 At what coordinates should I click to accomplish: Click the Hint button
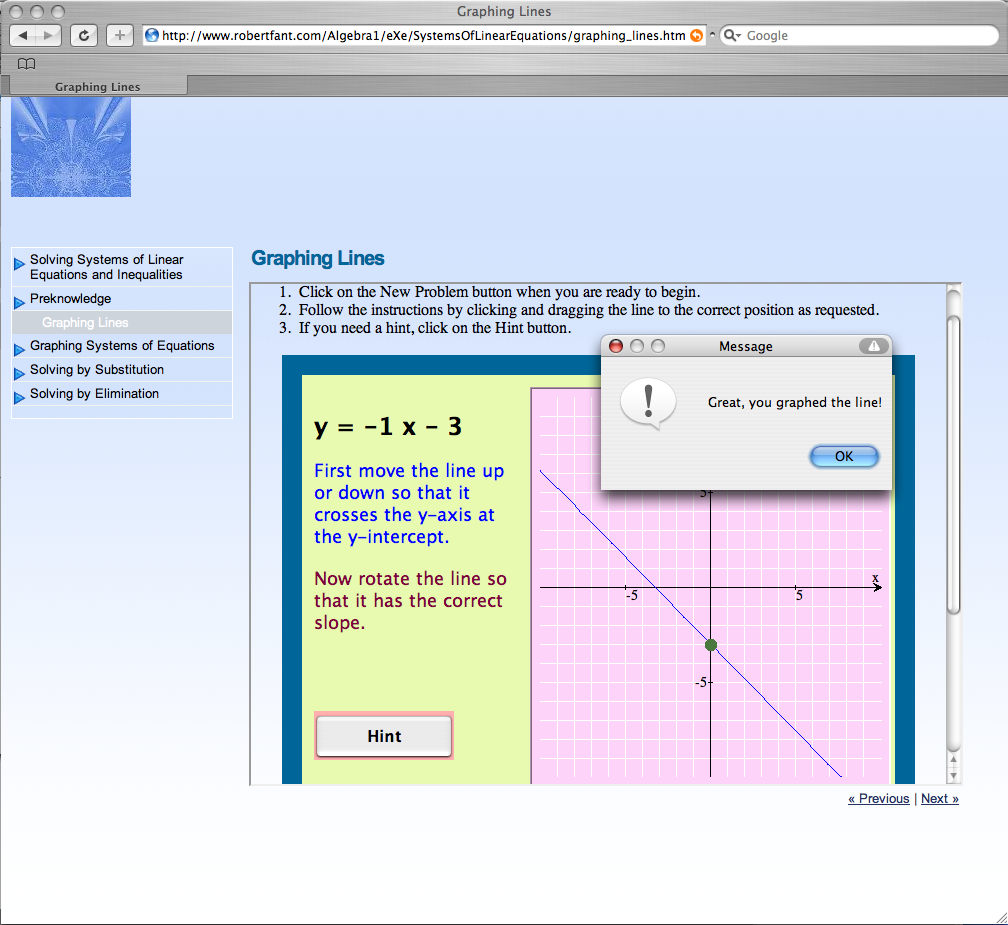[384, 736]
